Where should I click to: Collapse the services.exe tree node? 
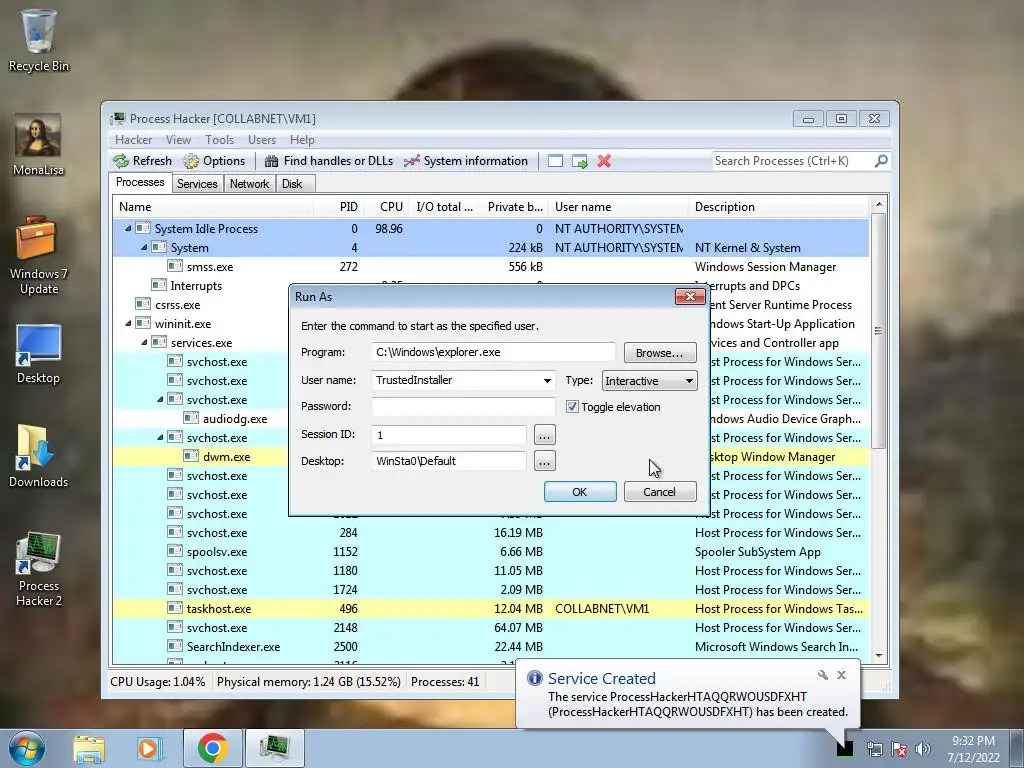point(144,342)
